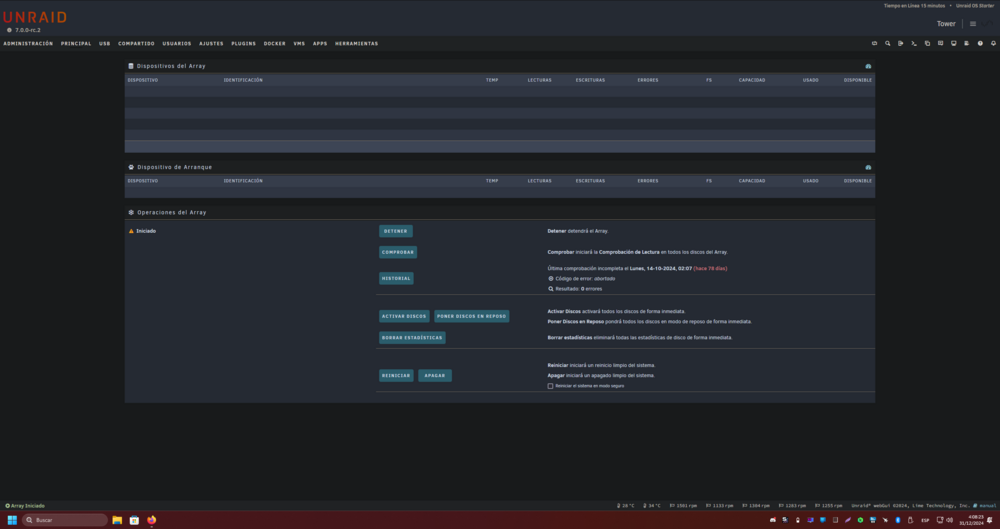Open the web terminal icon

click(x=914, y=43)
